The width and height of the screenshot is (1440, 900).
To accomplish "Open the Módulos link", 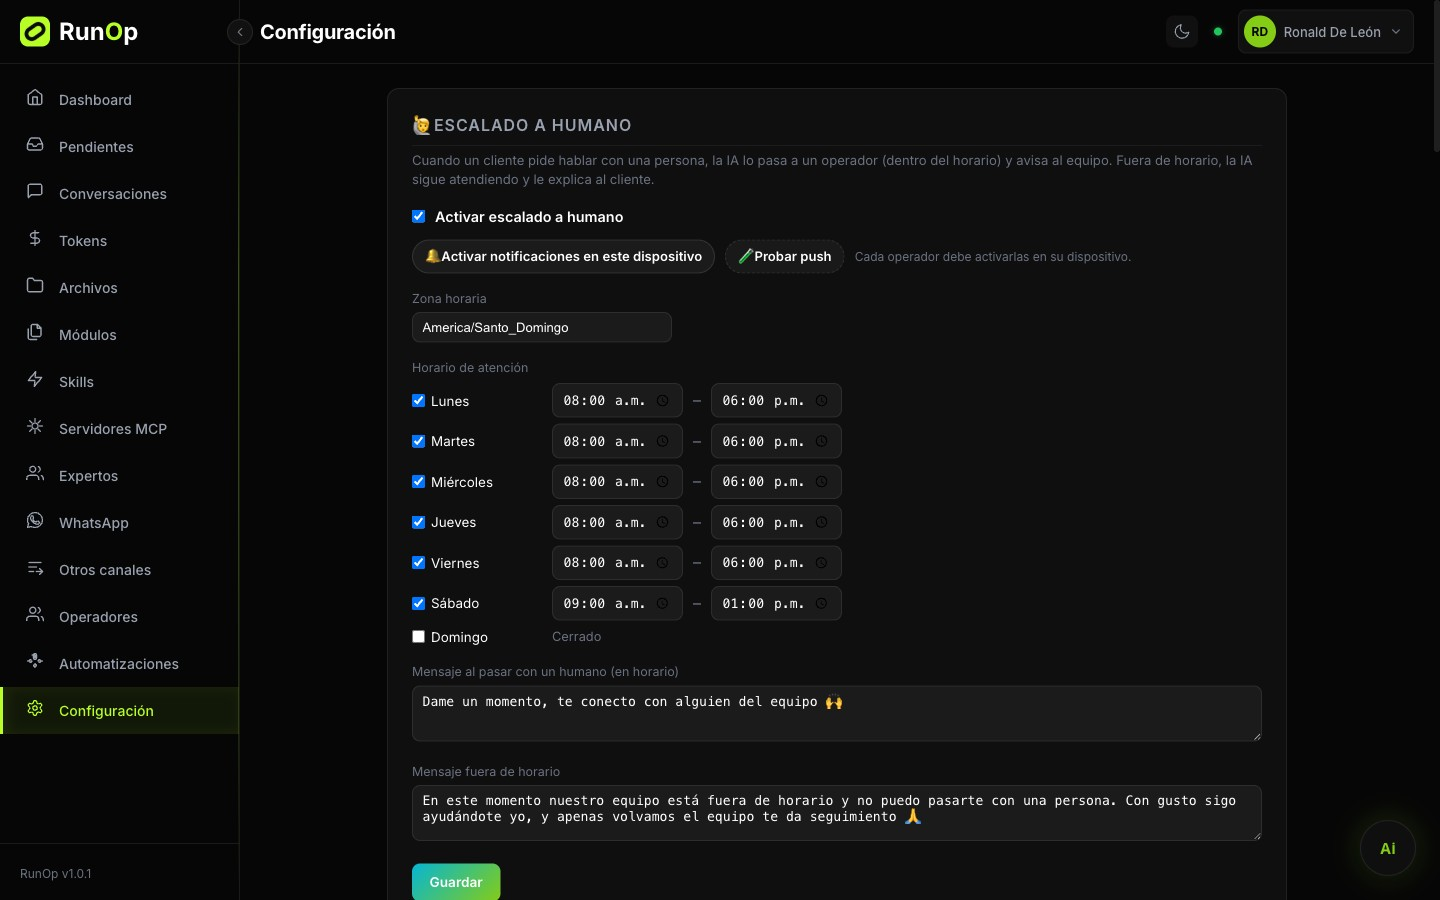I will pos(120,334).
